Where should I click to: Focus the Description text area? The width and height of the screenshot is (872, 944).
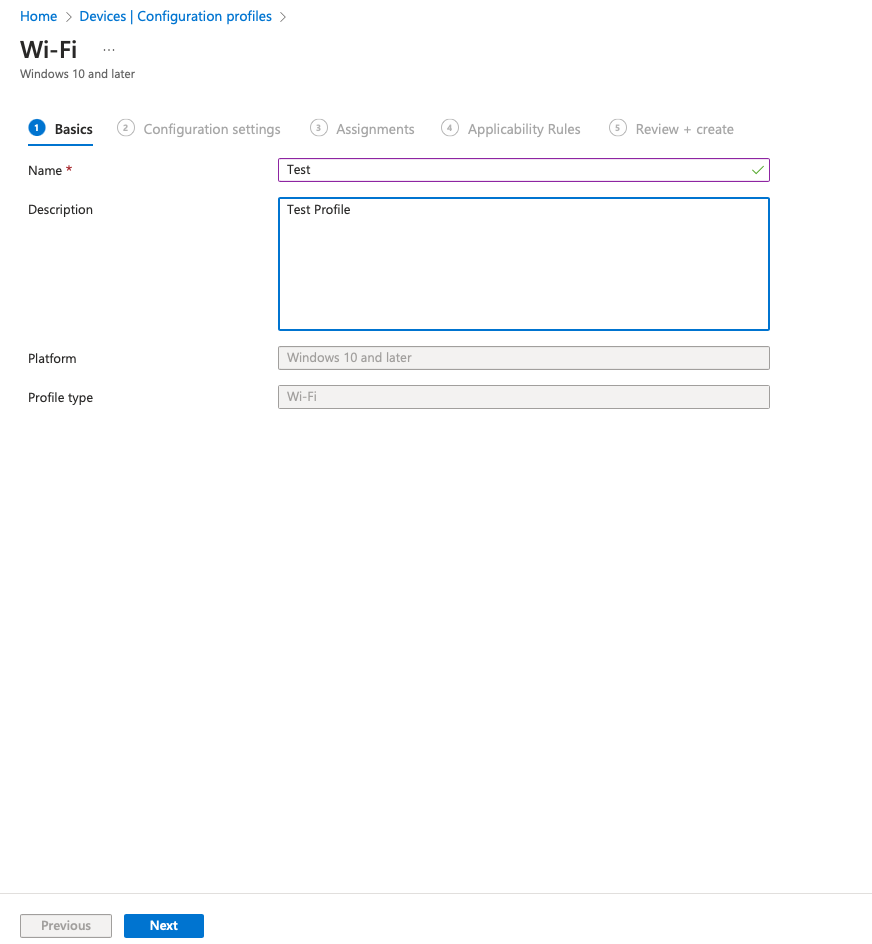click(x=523, y=264)
